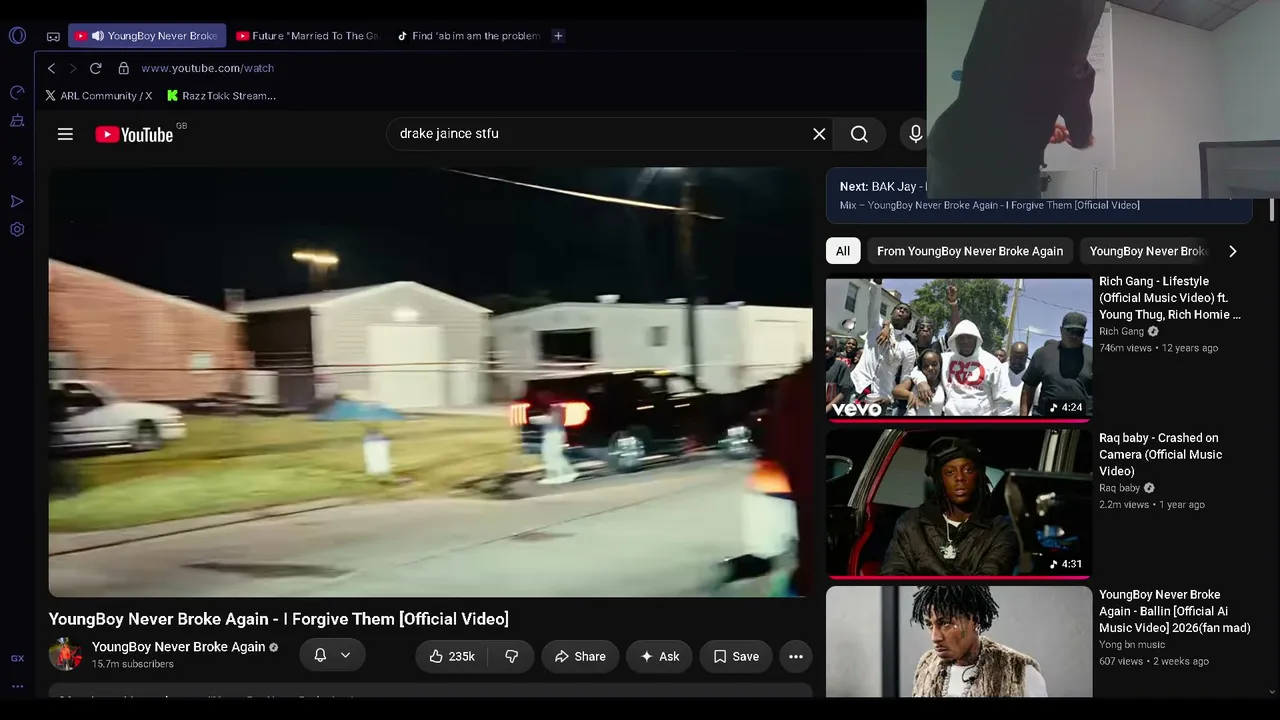Open "Raq baby - Crashed on Camera" title
1280x720 pixels.
coord(1160,454)
